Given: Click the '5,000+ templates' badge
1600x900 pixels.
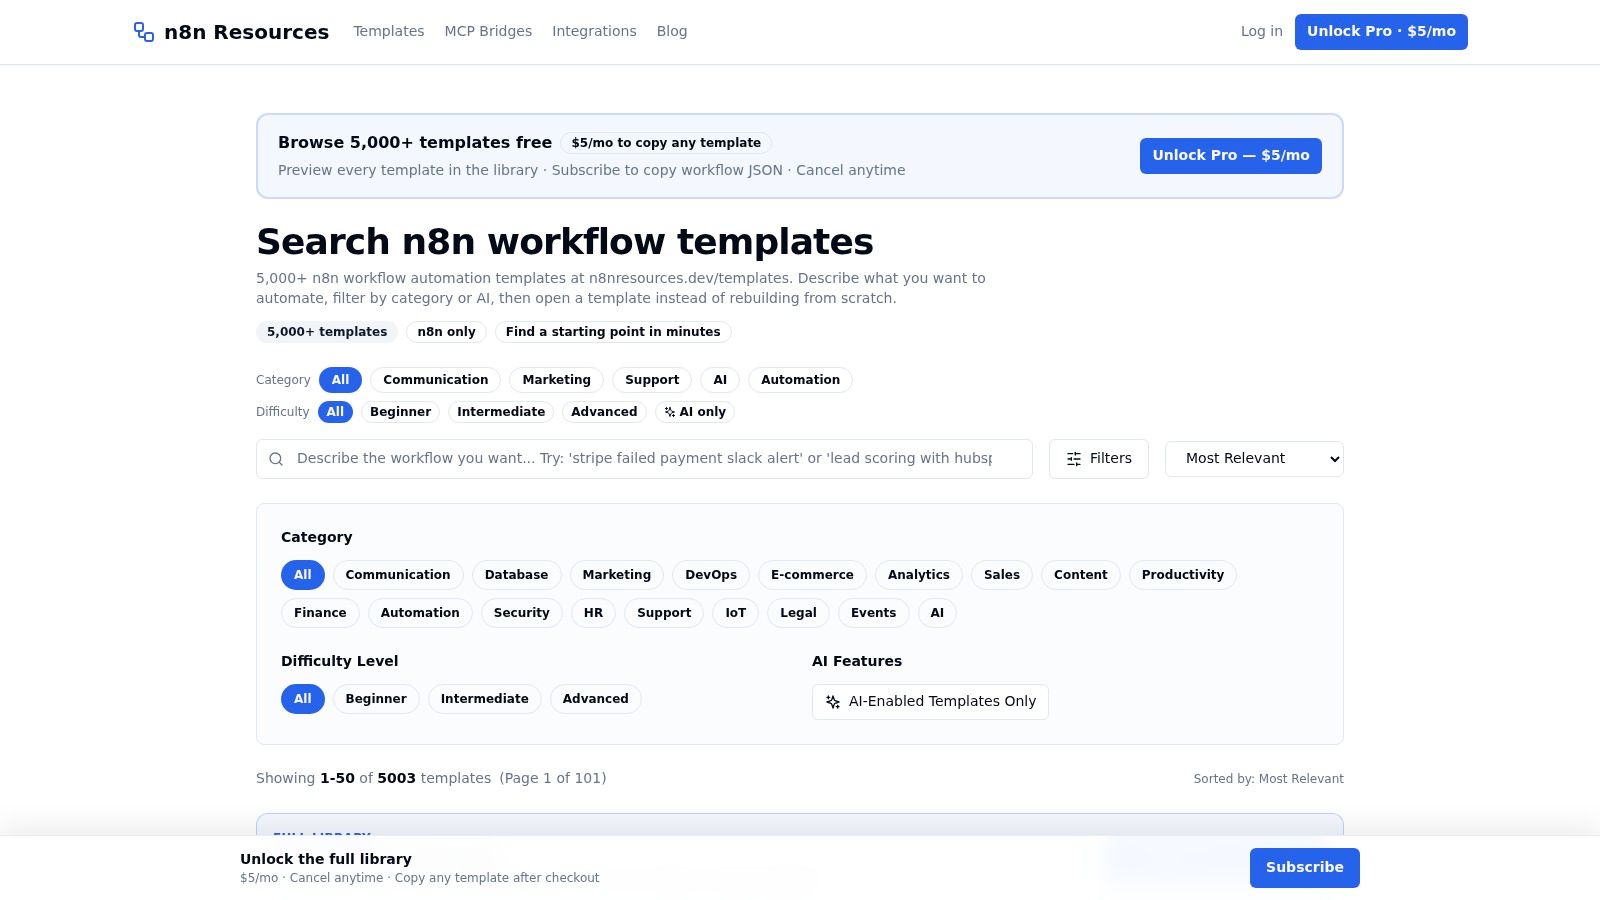Looking at the screenshot, I should coord(327,332).
